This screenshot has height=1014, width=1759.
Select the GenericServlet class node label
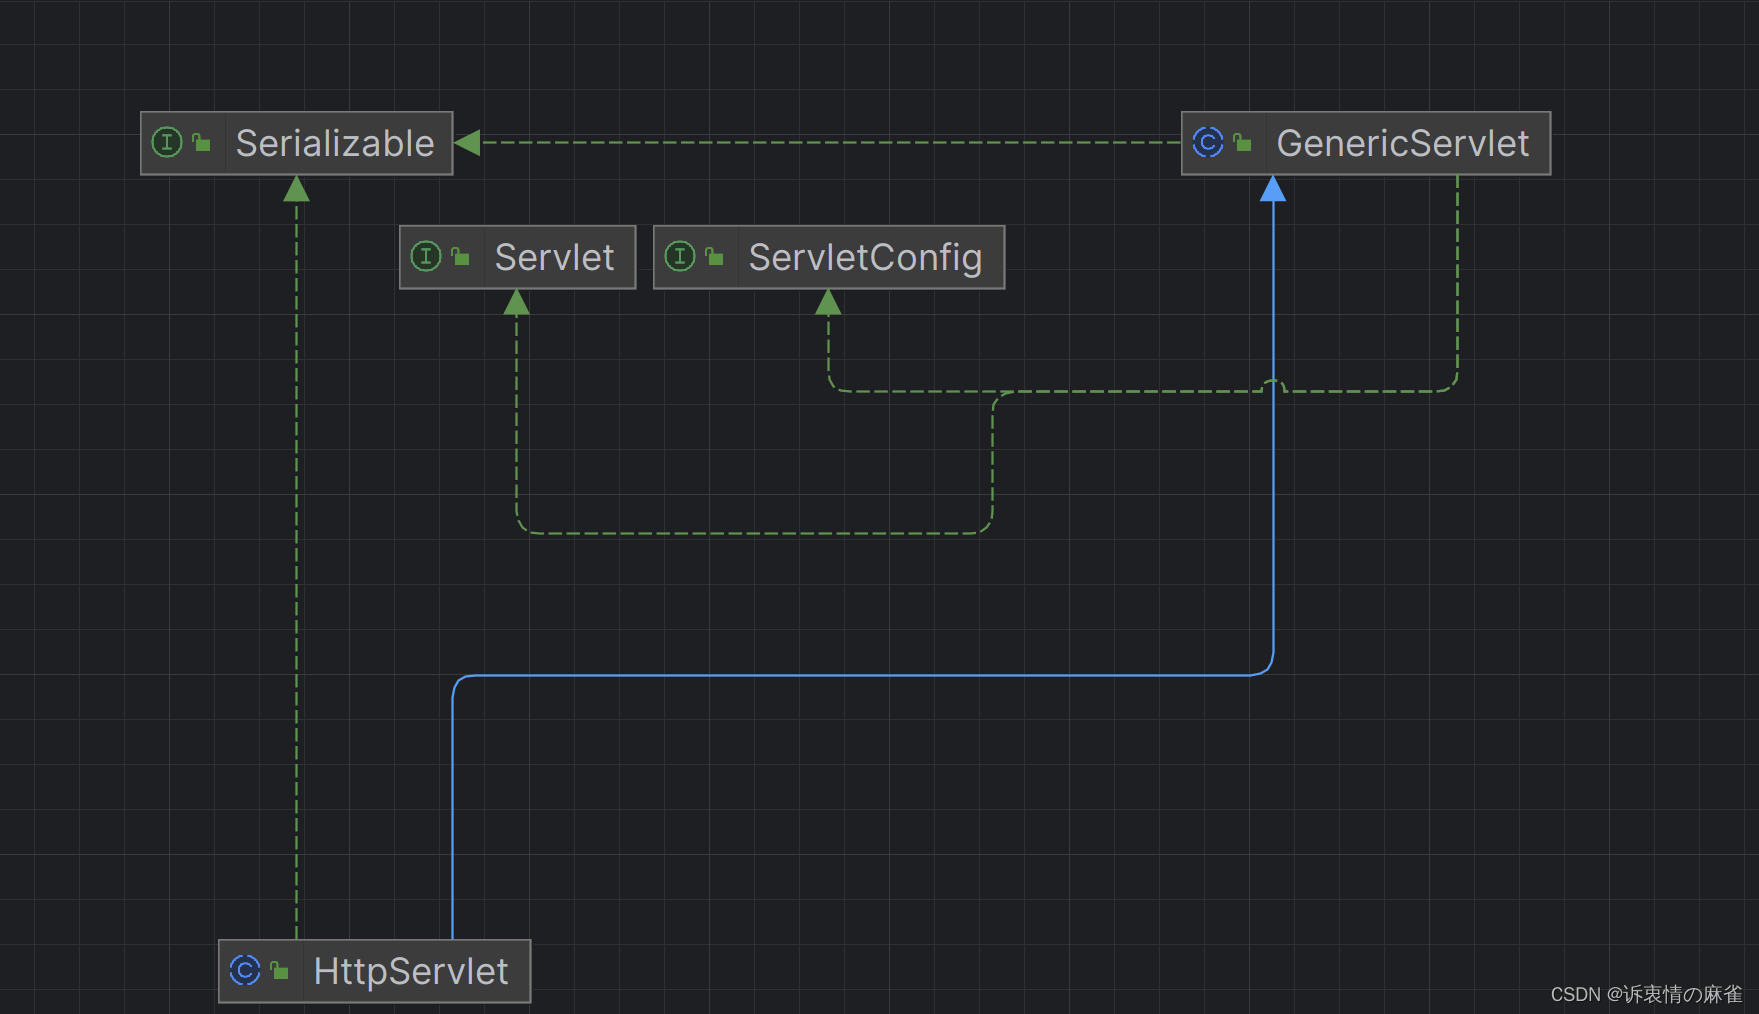(x=1402, y=143)
